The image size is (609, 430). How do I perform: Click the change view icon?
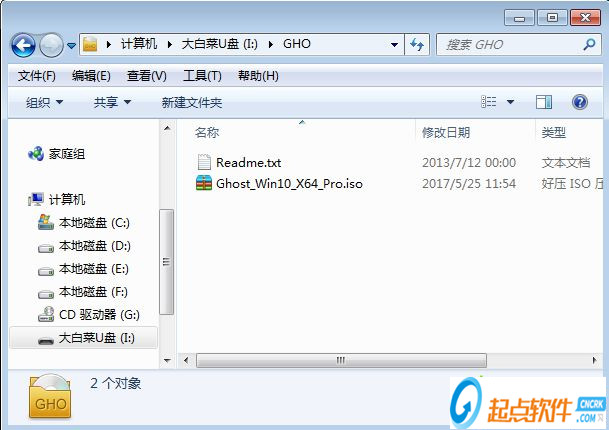click(489, 102)
